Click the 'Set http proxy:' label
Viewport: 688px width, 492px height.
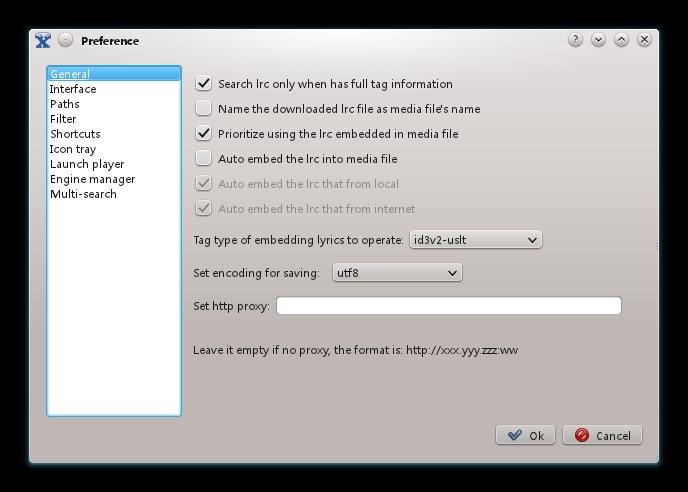[231, 306]
